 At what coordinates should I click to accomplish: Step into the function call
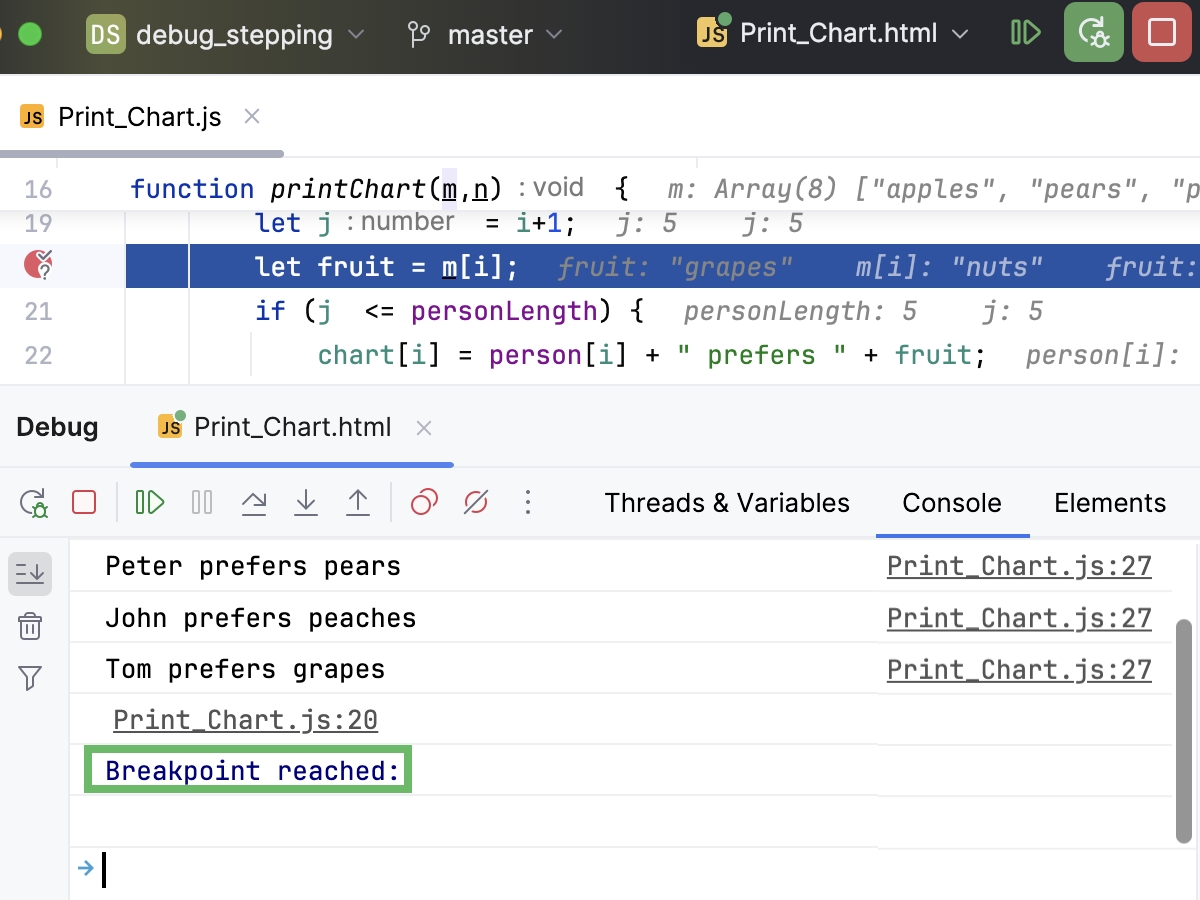(305, 502)
